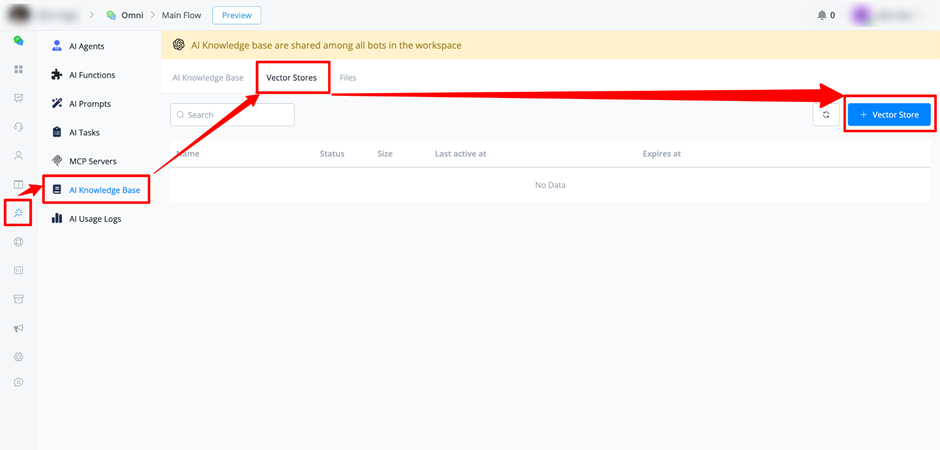Screen dimensions: 940x450
Task: Click Omni in the breadcrumb
Action: click(x=130, y=16)
